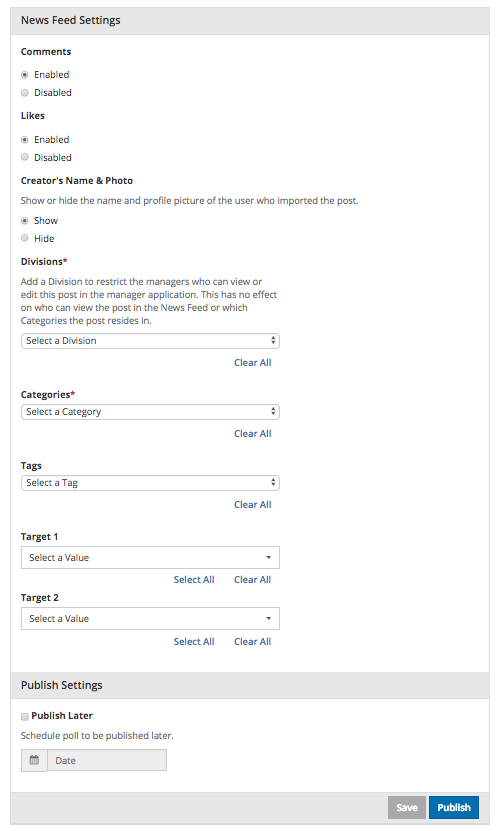The image size is (499, 831).
Task: Click into the Date input field
Action: click(x=107, y=760)
